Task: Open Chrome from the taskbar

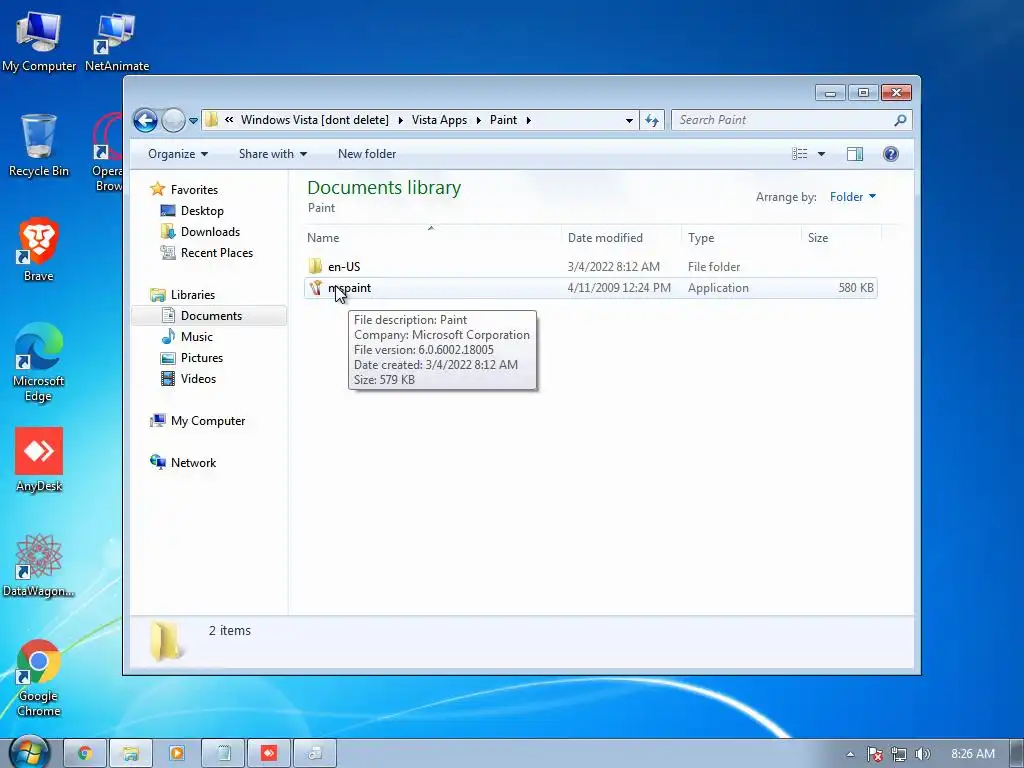Action: click(84, 753)
